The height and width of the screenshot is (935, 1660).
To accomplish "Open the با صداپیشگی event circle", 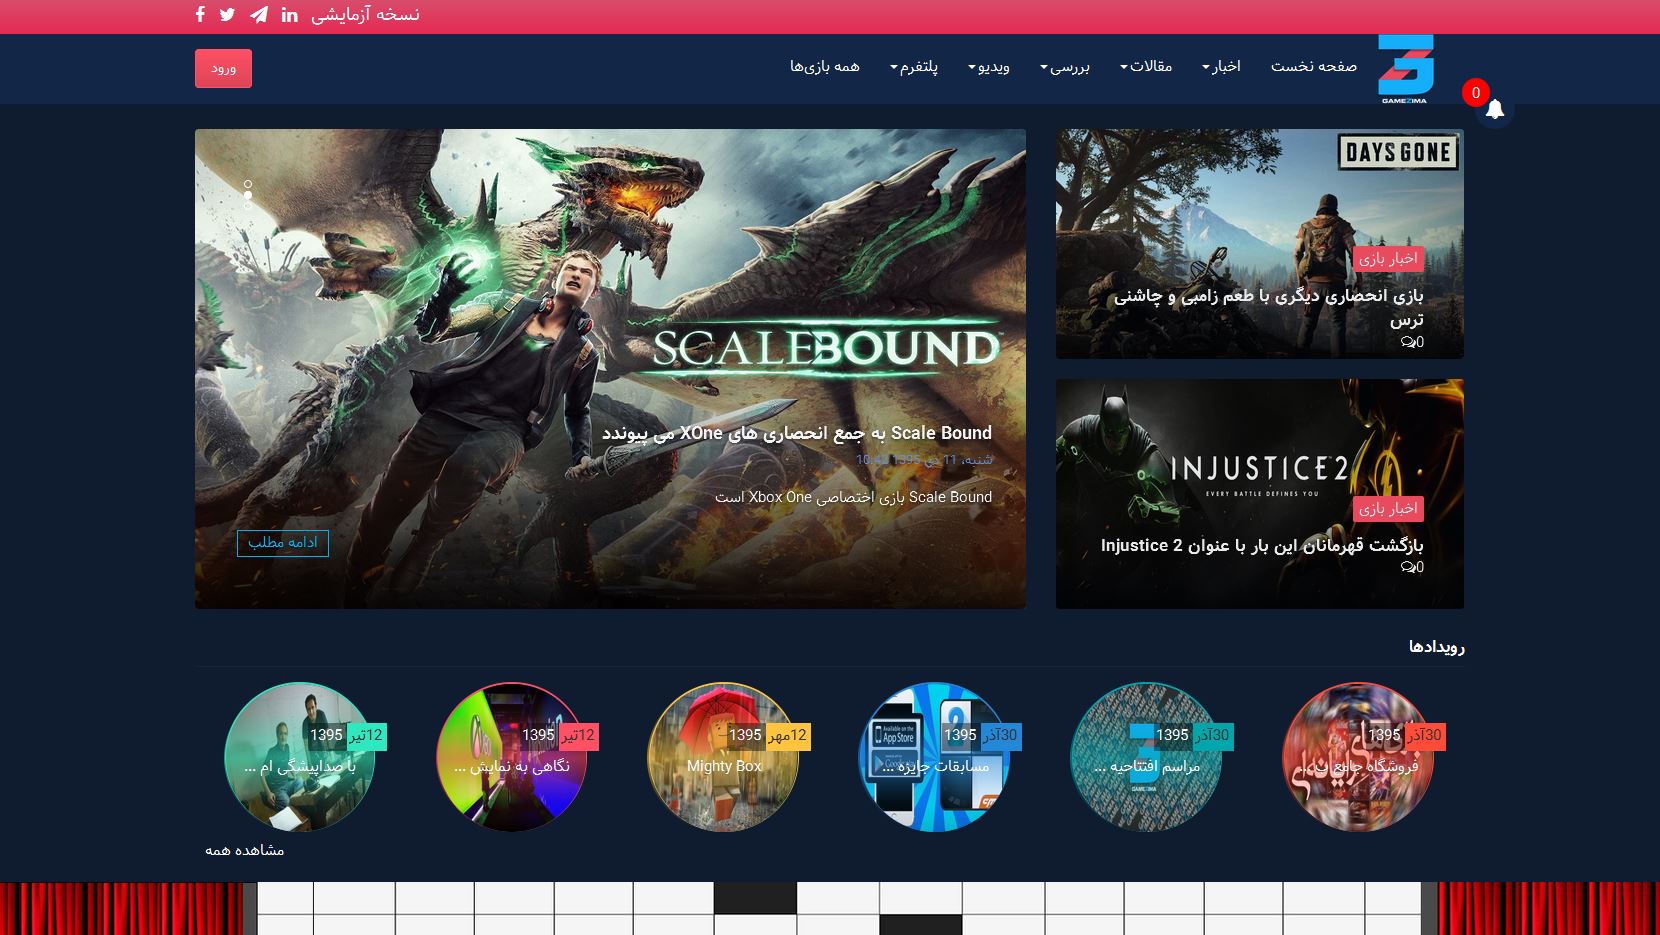I will click(x=299, y=757).
